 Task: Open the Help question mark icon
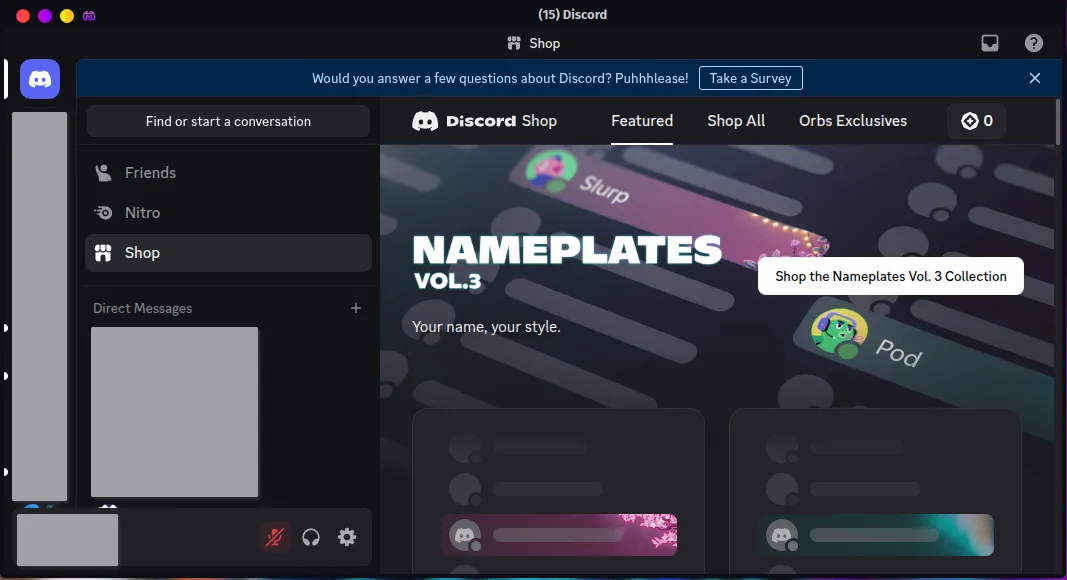point(1034,43)
